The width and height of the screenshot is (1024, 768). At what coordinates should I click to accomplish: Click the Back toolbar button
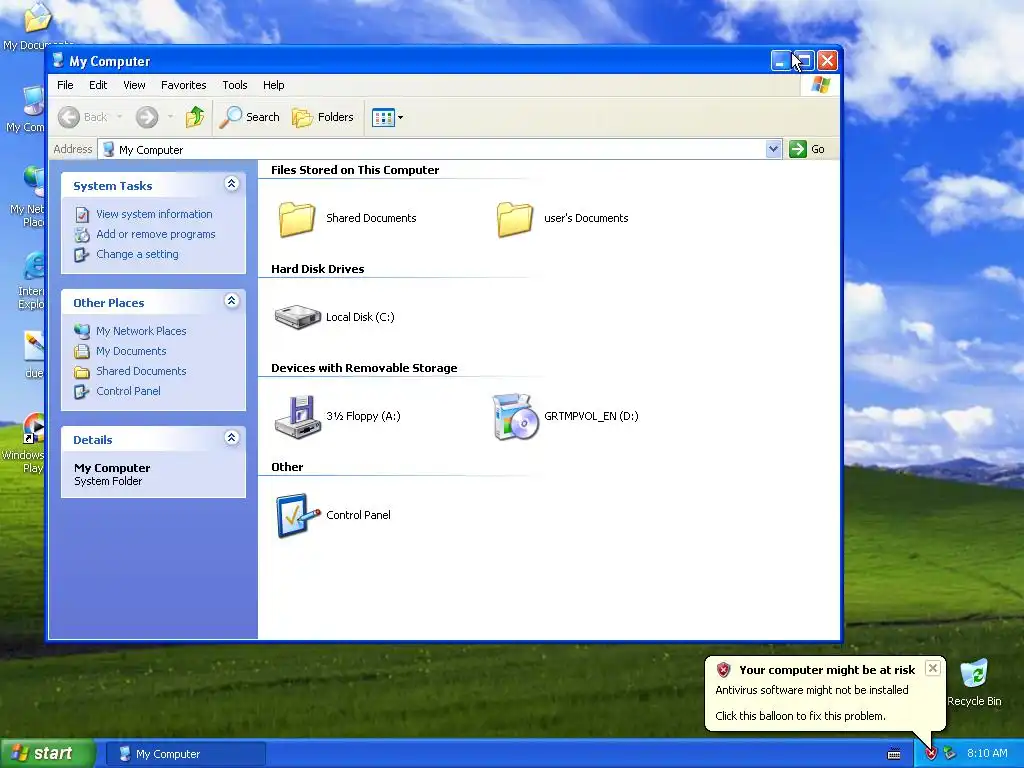click(x=83, y=117)
